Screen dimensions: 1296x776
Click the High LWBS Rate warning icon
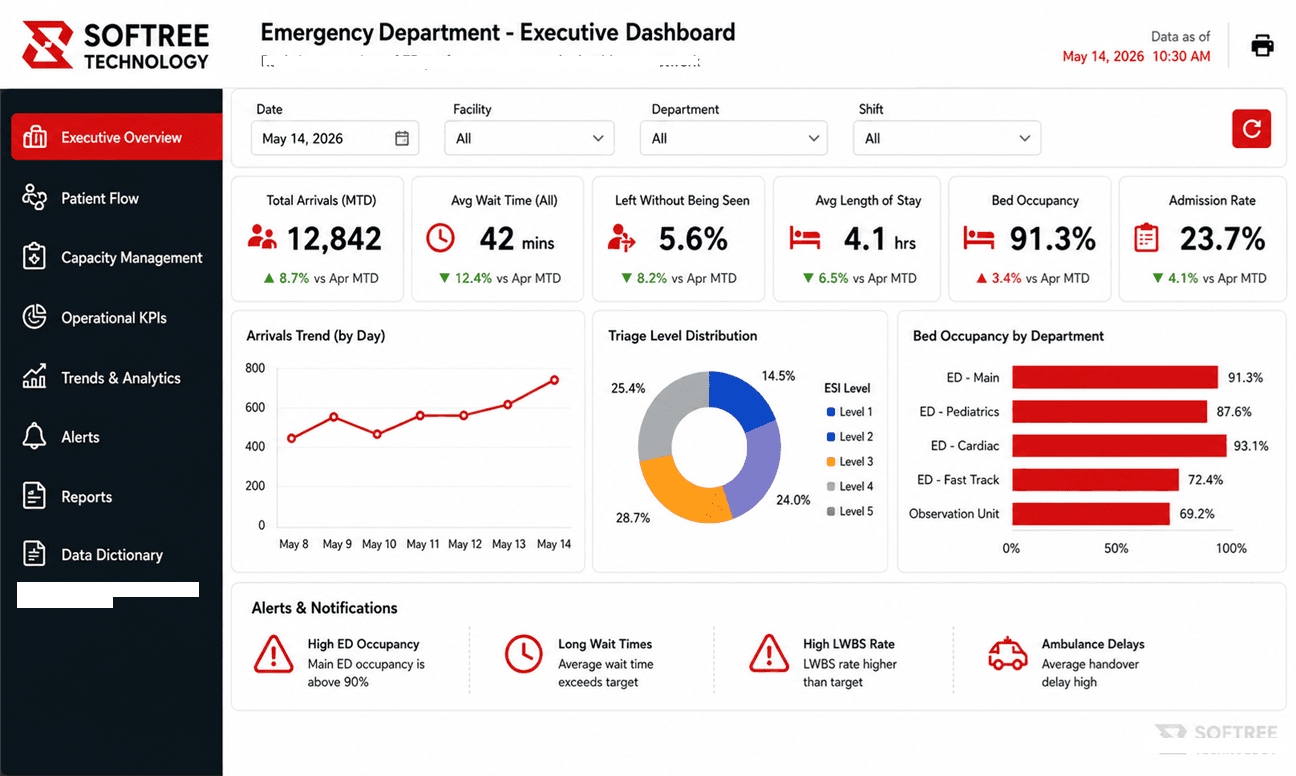[x=769, y=653]
